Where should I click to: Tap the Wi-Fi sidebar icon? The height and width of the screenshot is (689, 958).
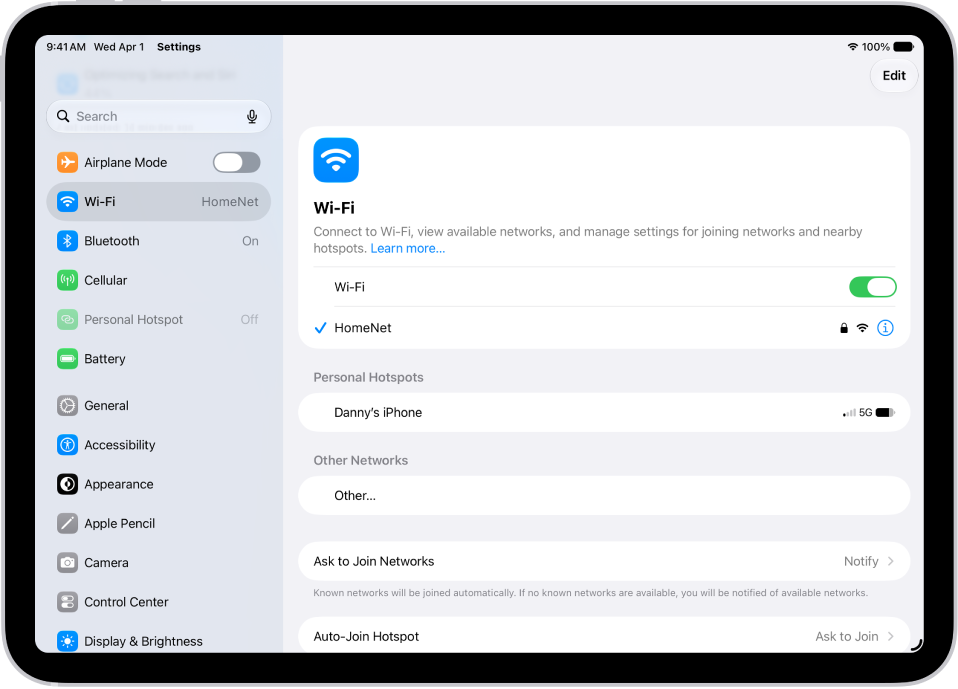point(67,202)
